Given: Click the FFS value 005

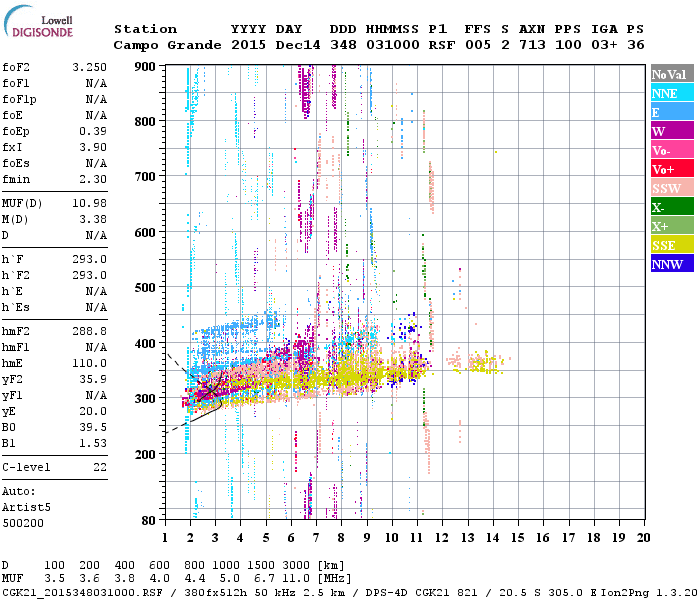Looking at the screenshot, I should click(478, 45).
